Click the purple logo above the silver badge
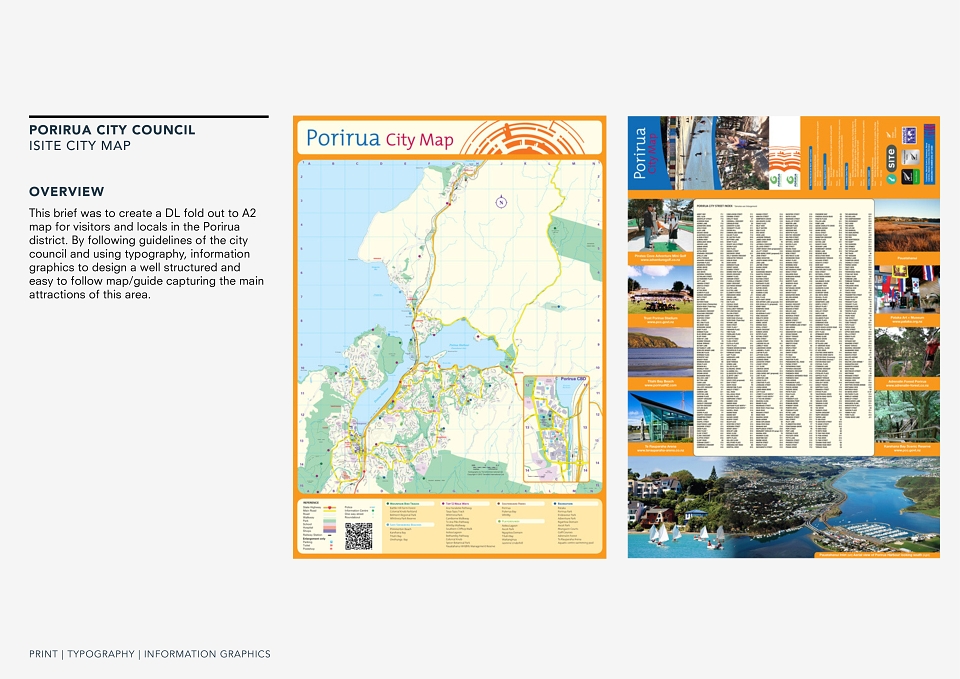960x679 pixels. (x=909, y=135)
